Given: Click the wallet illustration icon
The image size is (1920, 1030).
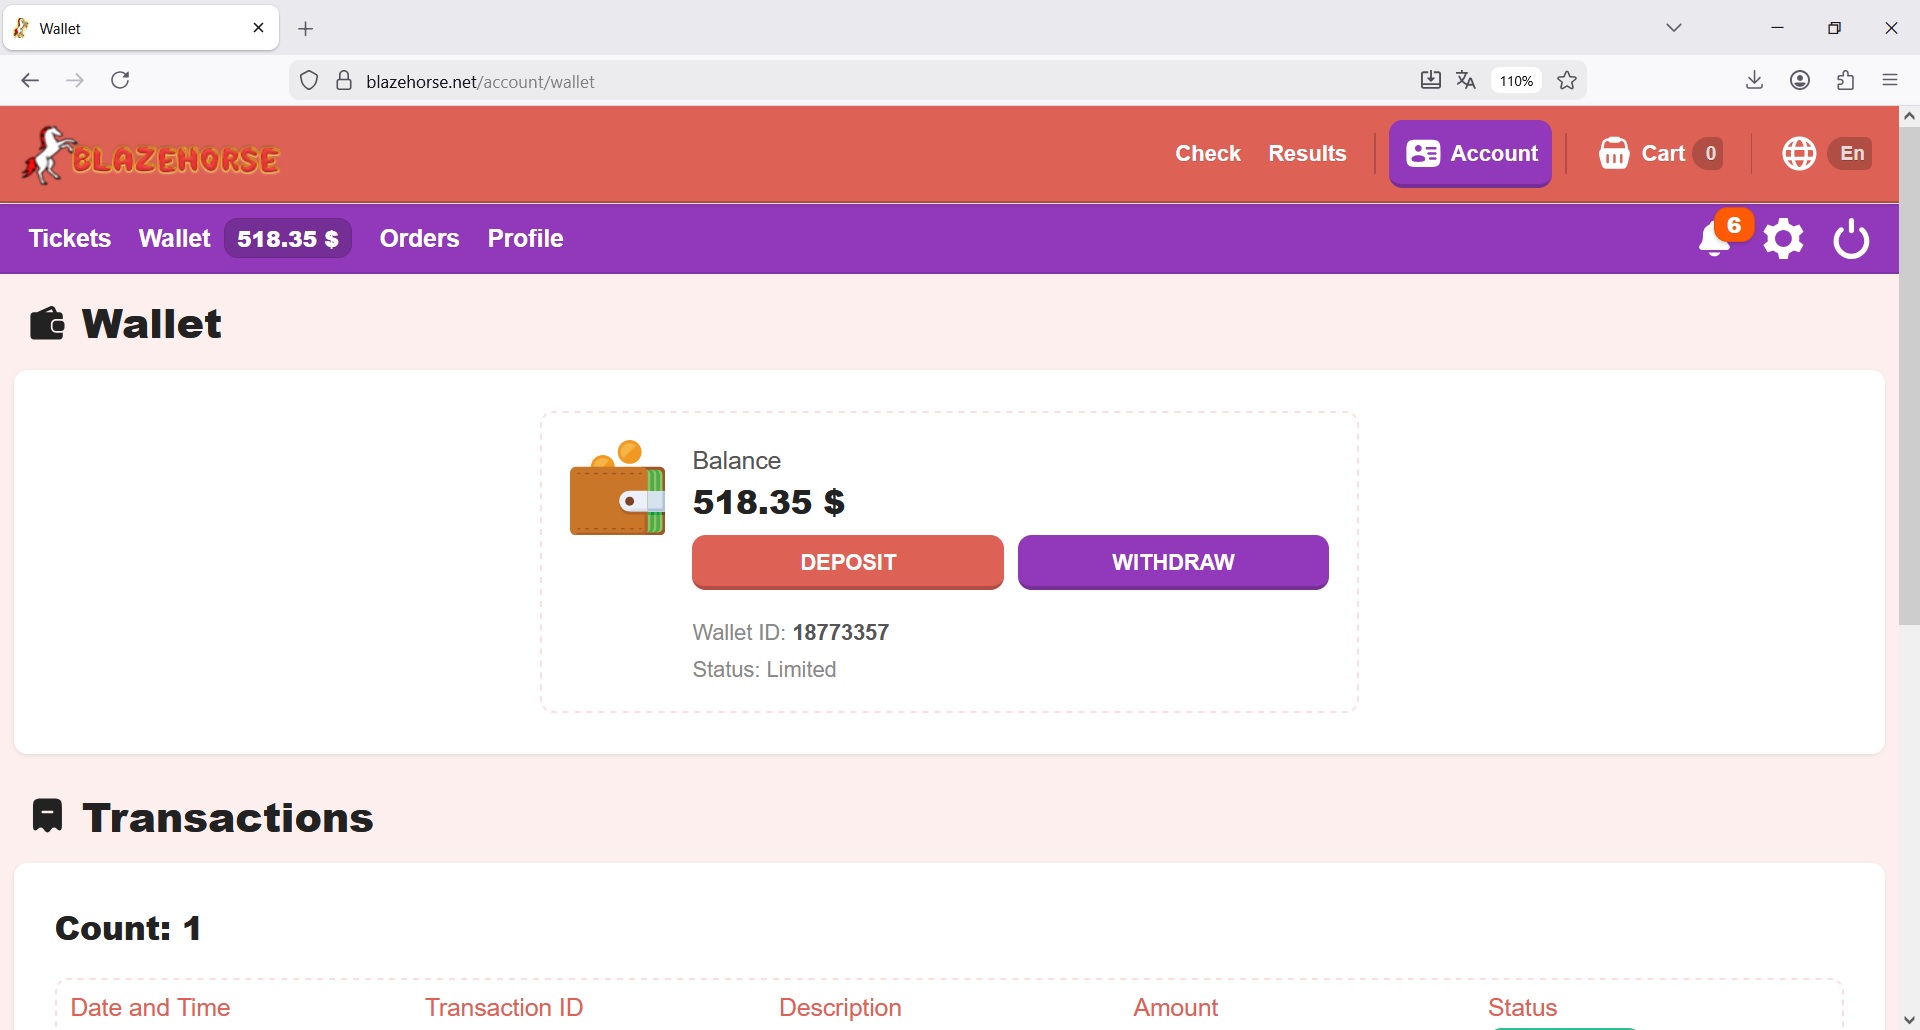Looking at the screenshot, I should coord(617,488).
